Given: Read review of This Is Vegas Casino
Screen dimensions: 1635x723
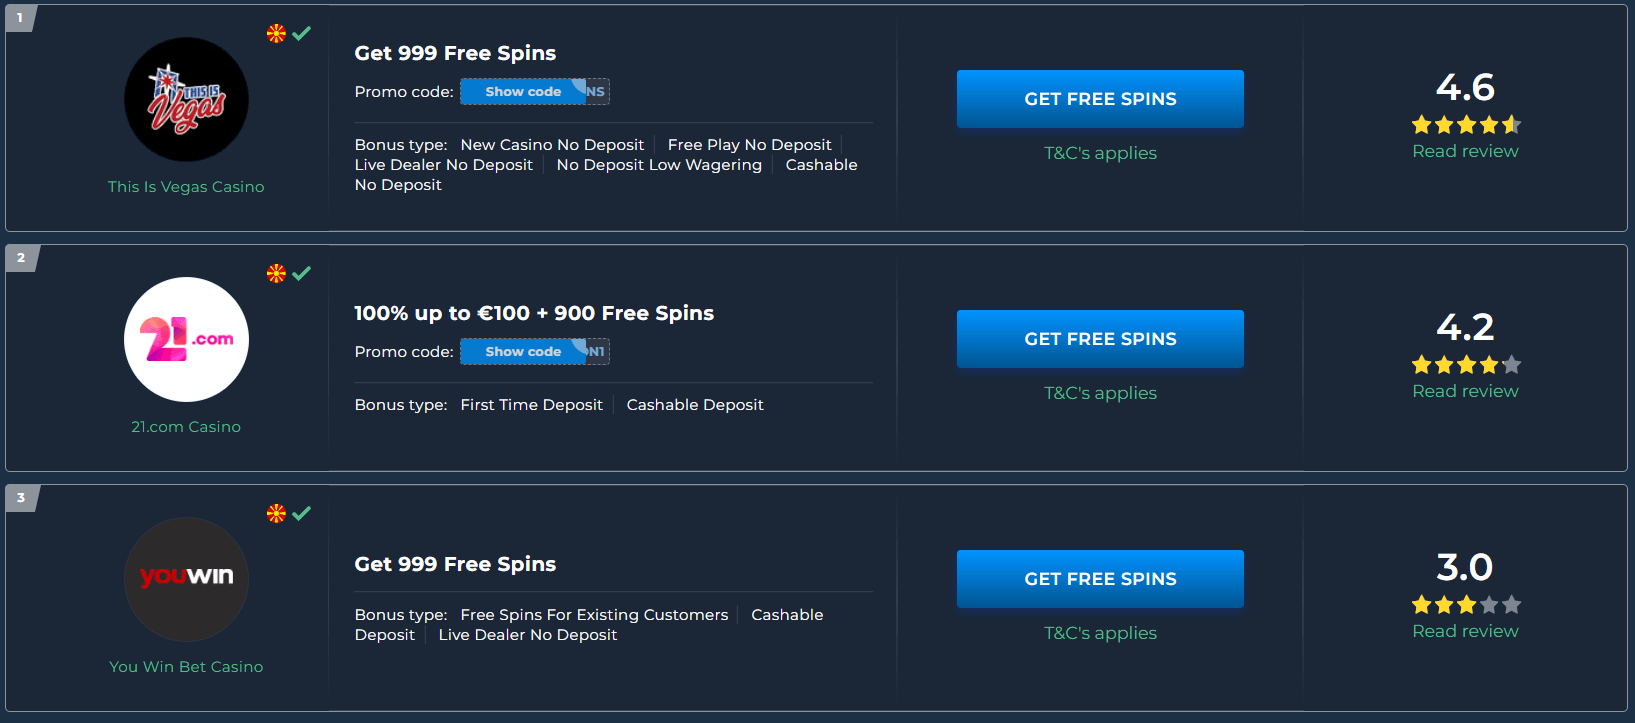Looking at the screenshot, I should click(x=1465, y=151).
